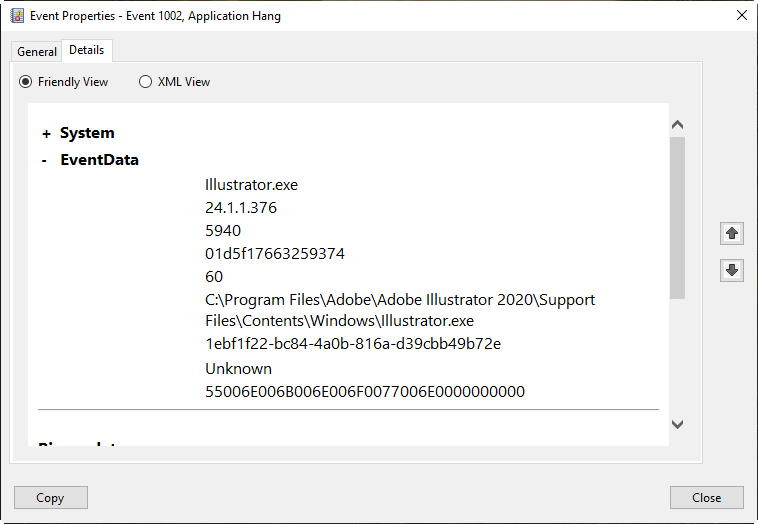
Task: Select the Details tab
Action: pos(87,50)
